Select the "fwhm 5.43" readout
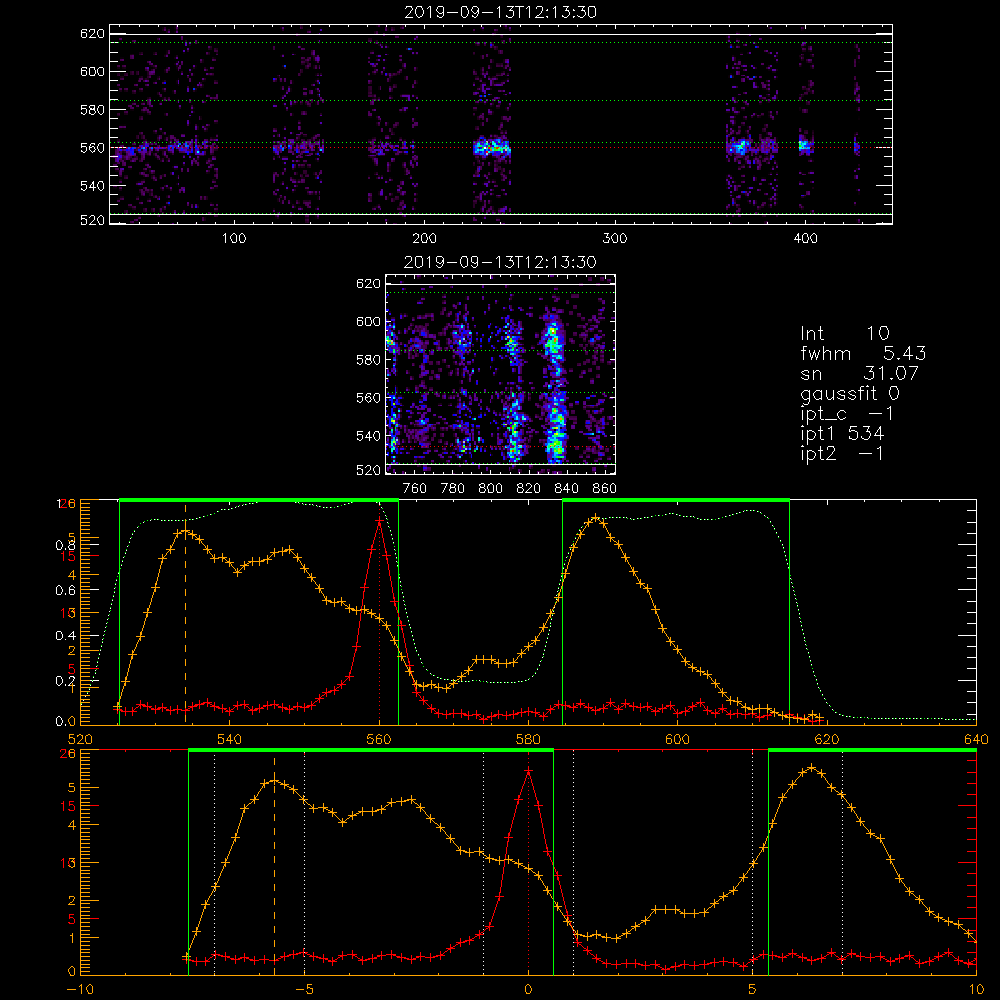This screenshot has height=1000, width=1000. point(863,353)
